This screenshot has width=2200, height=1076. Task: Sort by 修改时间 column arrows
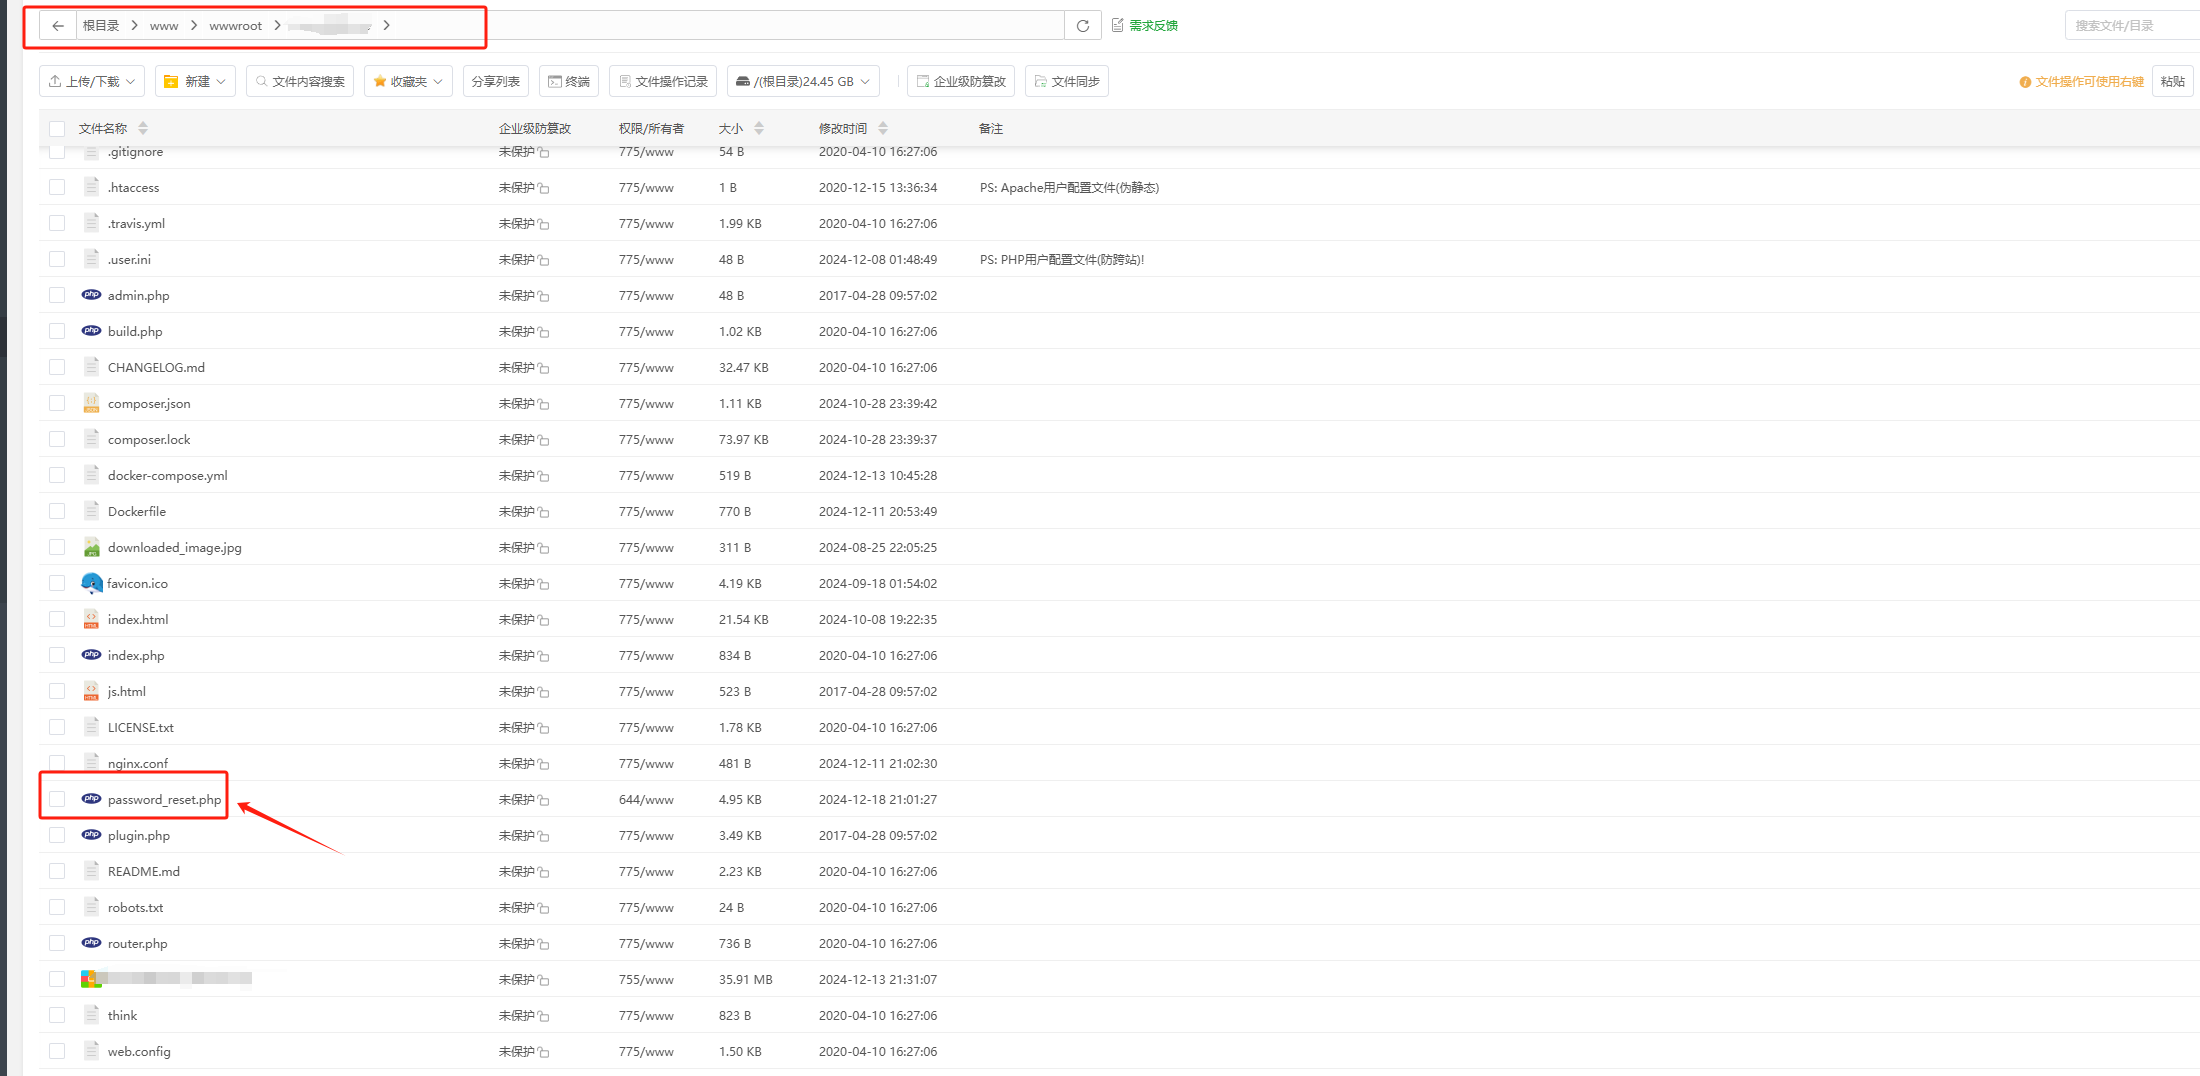click(883, 128)
